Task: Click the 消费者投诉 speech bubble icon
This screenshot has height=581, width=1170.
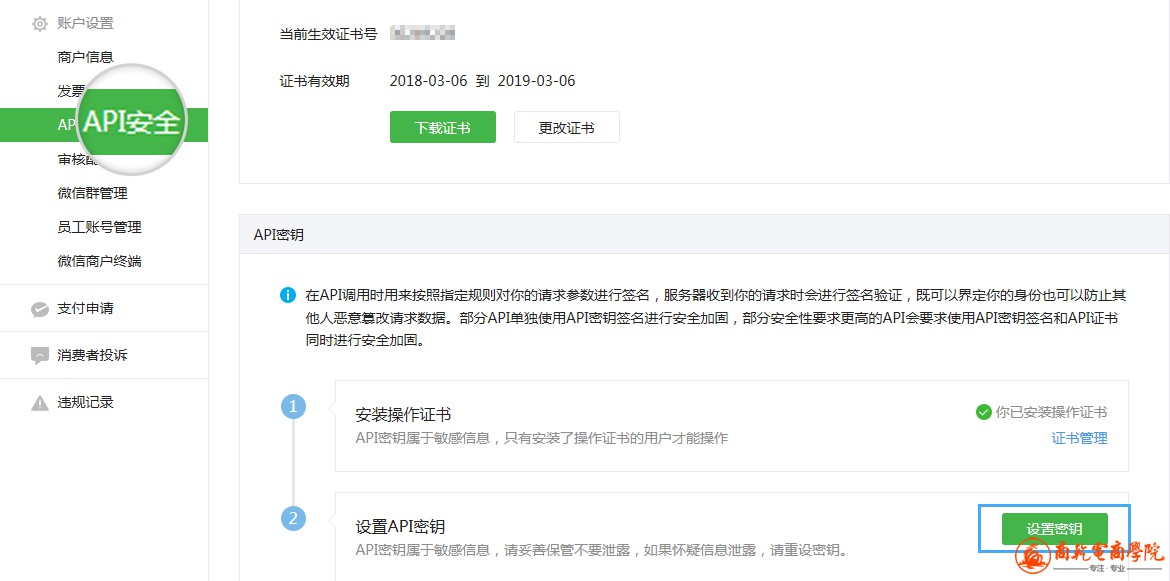Action: point(40,356)
